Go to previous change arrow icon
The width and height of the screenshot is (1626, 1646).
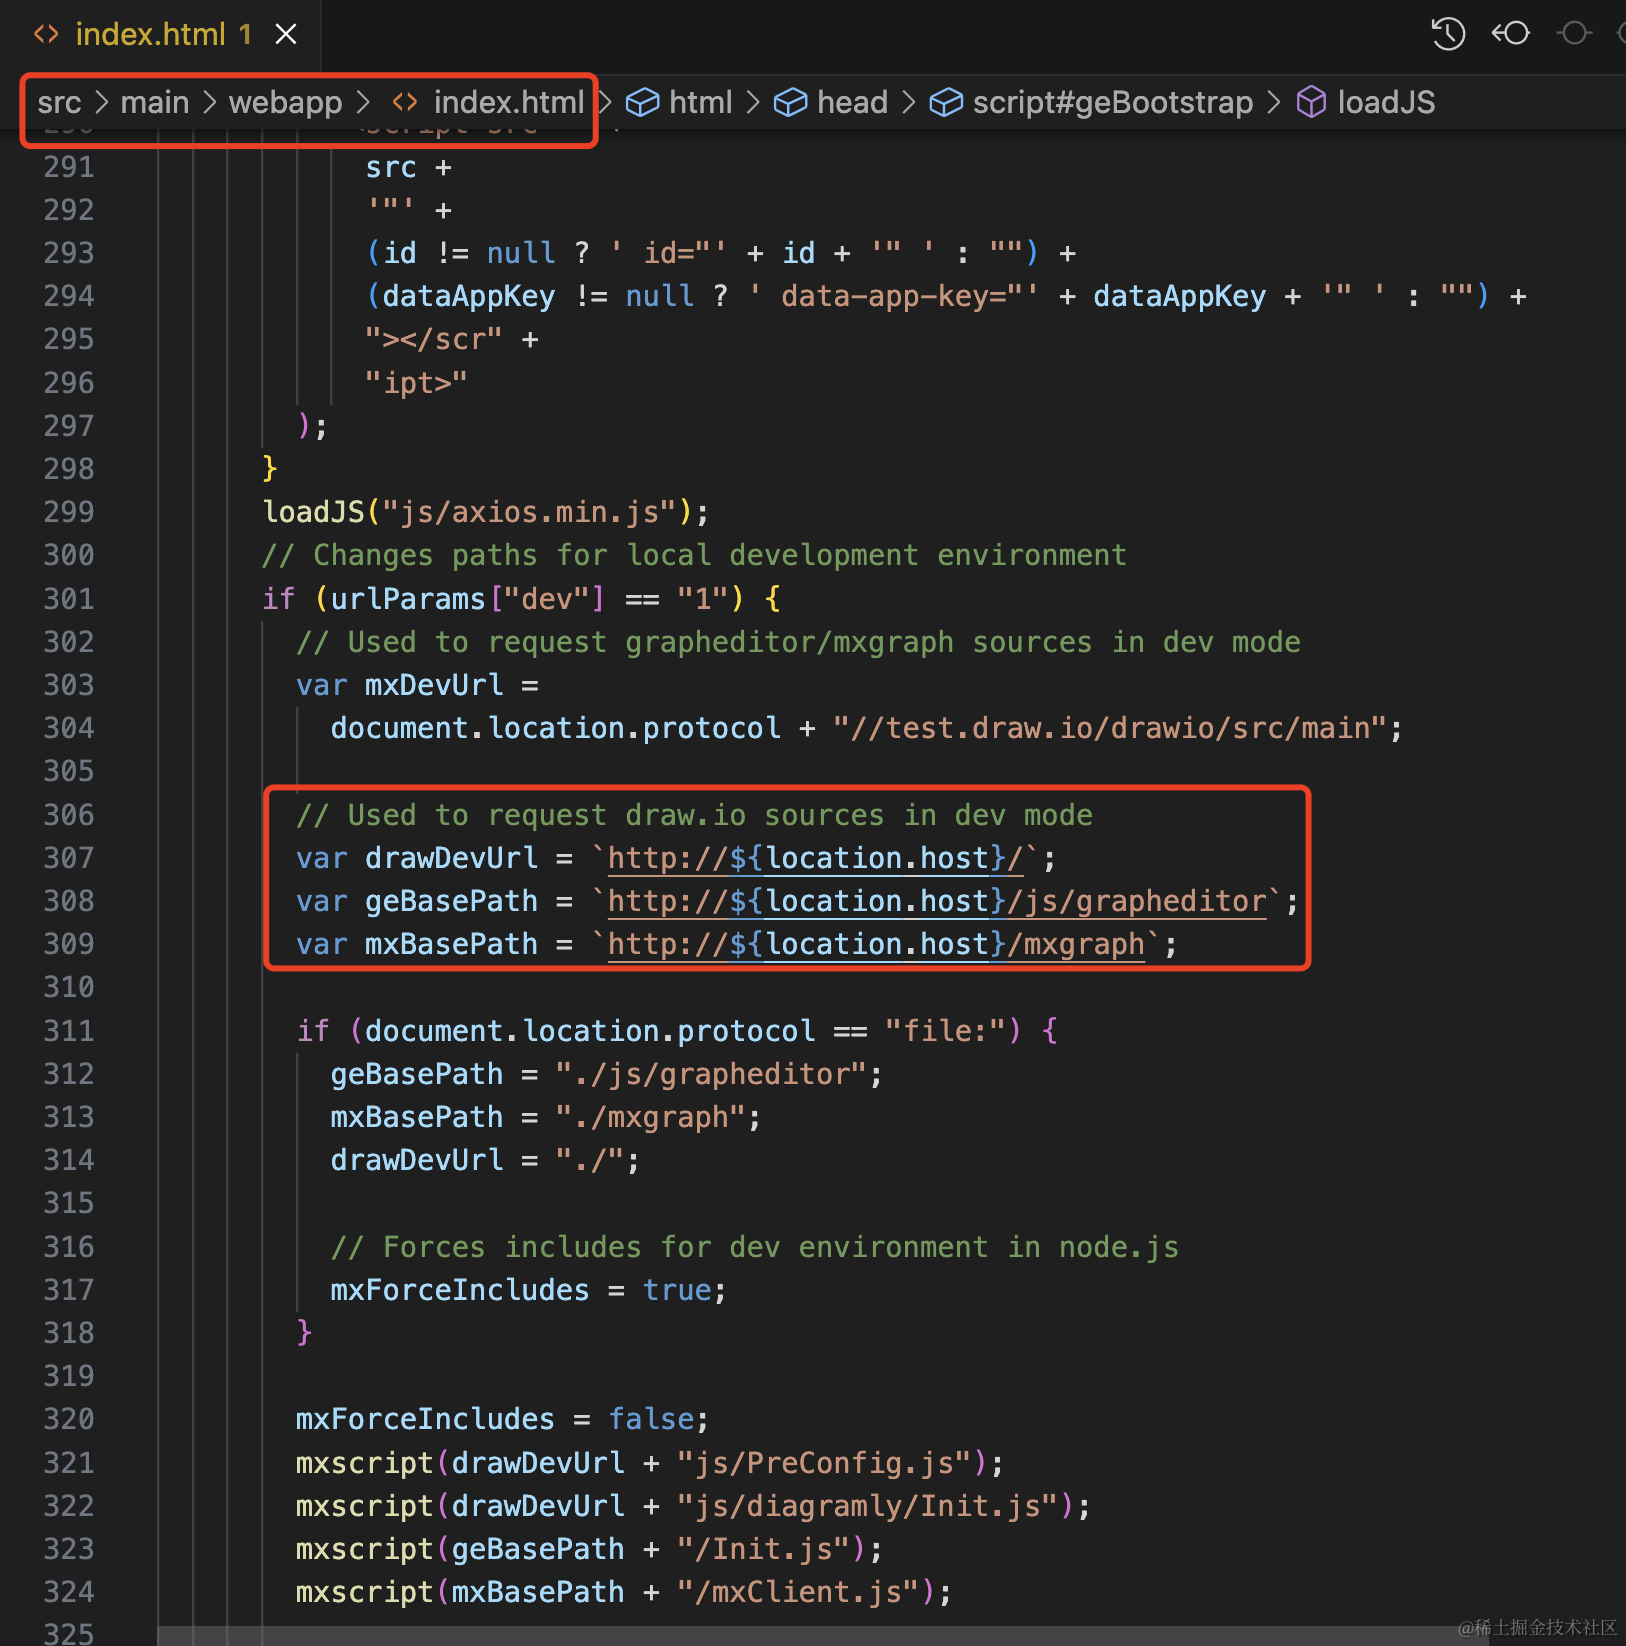(1510, 34)
